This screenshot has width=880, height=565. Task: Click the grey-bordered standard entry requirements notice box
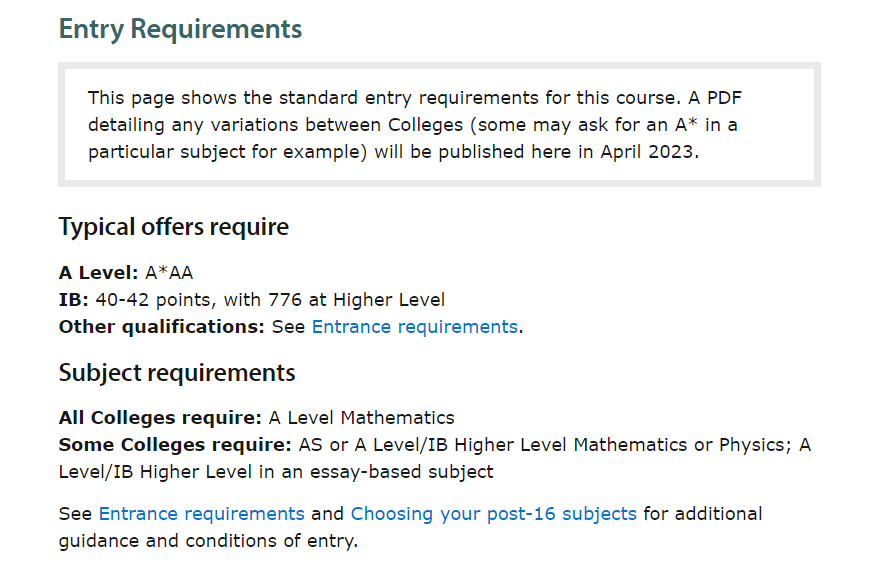click(x=439, y=125)
